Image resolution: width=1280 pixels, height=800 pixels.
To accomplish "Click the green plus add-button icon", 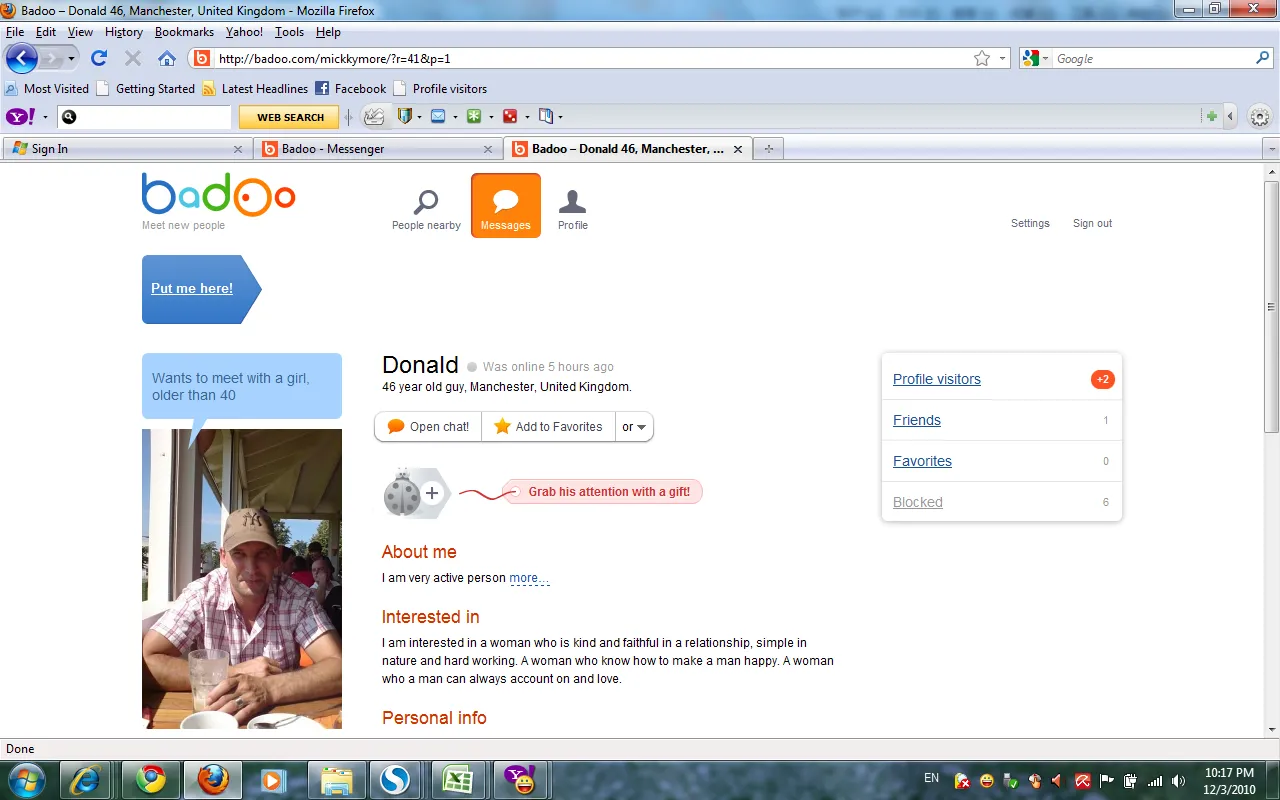I will pos(1212,117).
